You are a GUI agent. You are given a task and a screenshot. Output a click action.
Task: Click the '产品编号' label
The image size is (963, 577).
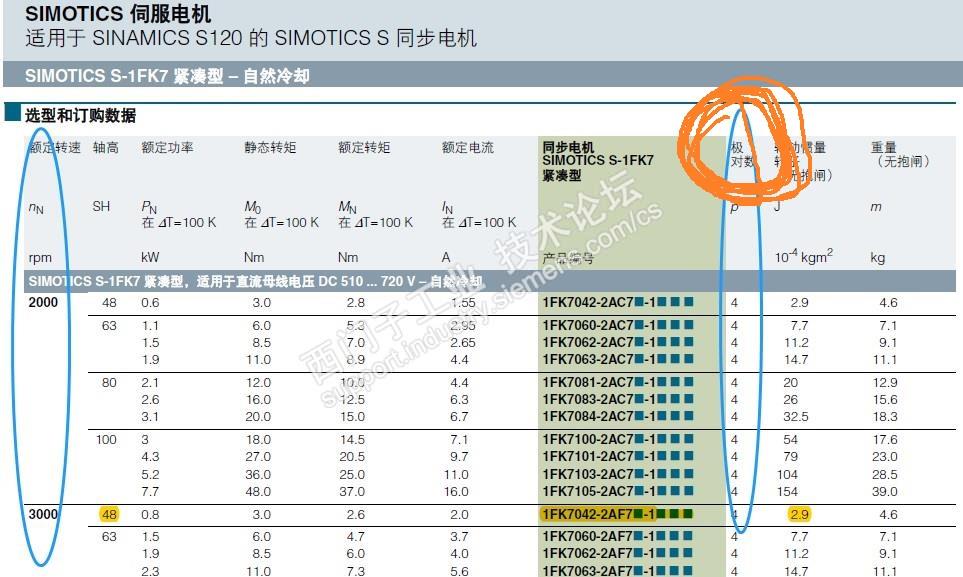pyautogui.click(x=567, y=258)
